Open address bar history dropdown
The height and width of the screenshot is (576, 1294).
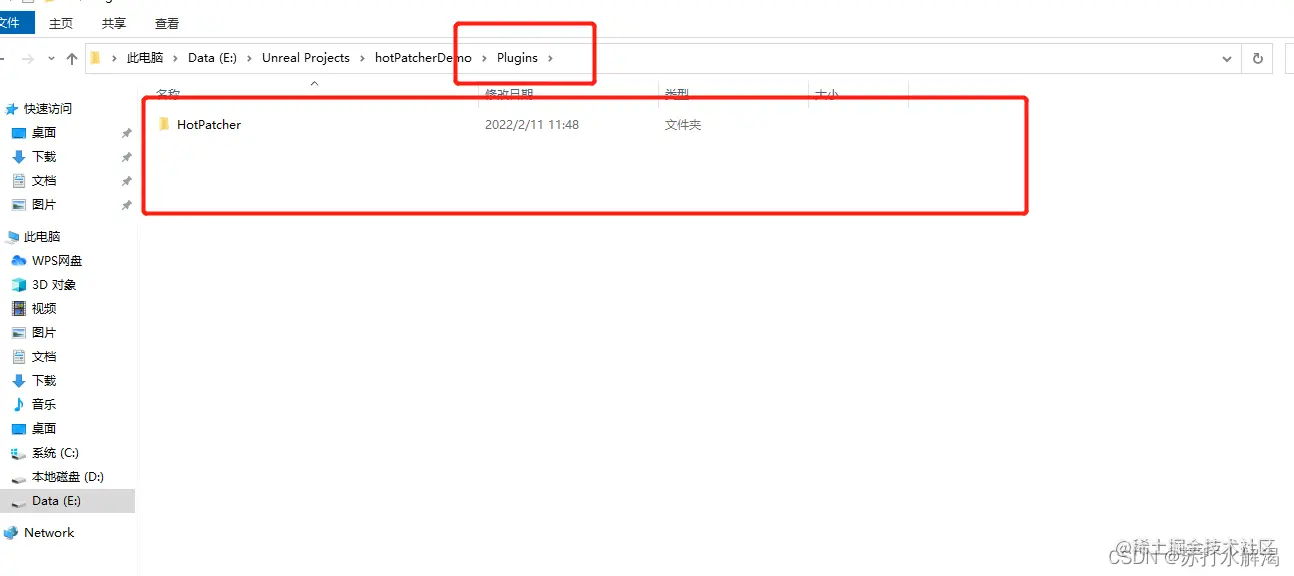click(x=1227, y=59)
